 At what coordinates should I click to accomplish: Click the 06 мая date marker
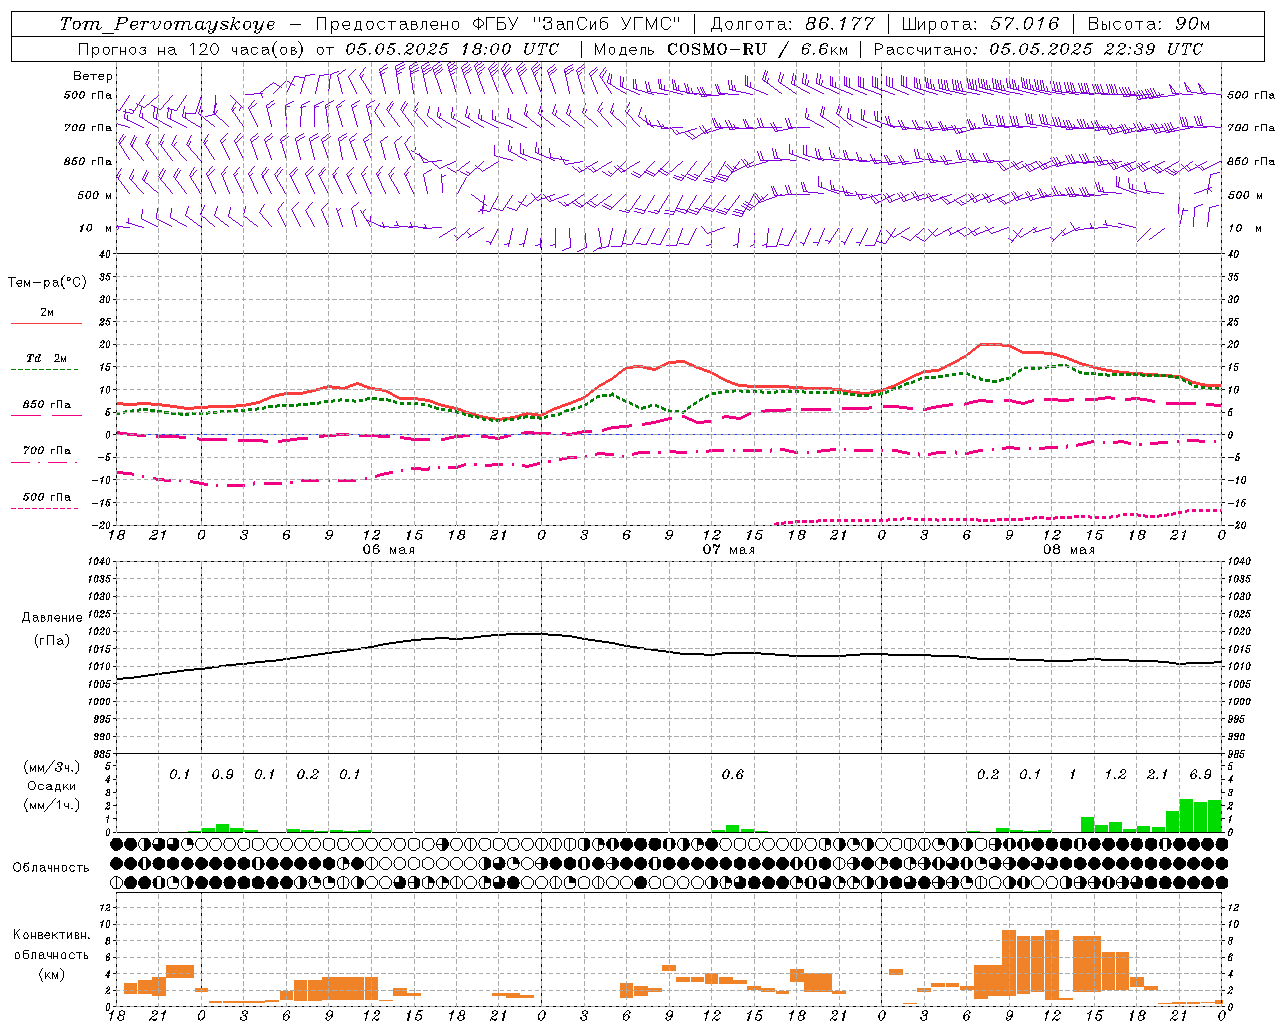(x=388, y=550)
